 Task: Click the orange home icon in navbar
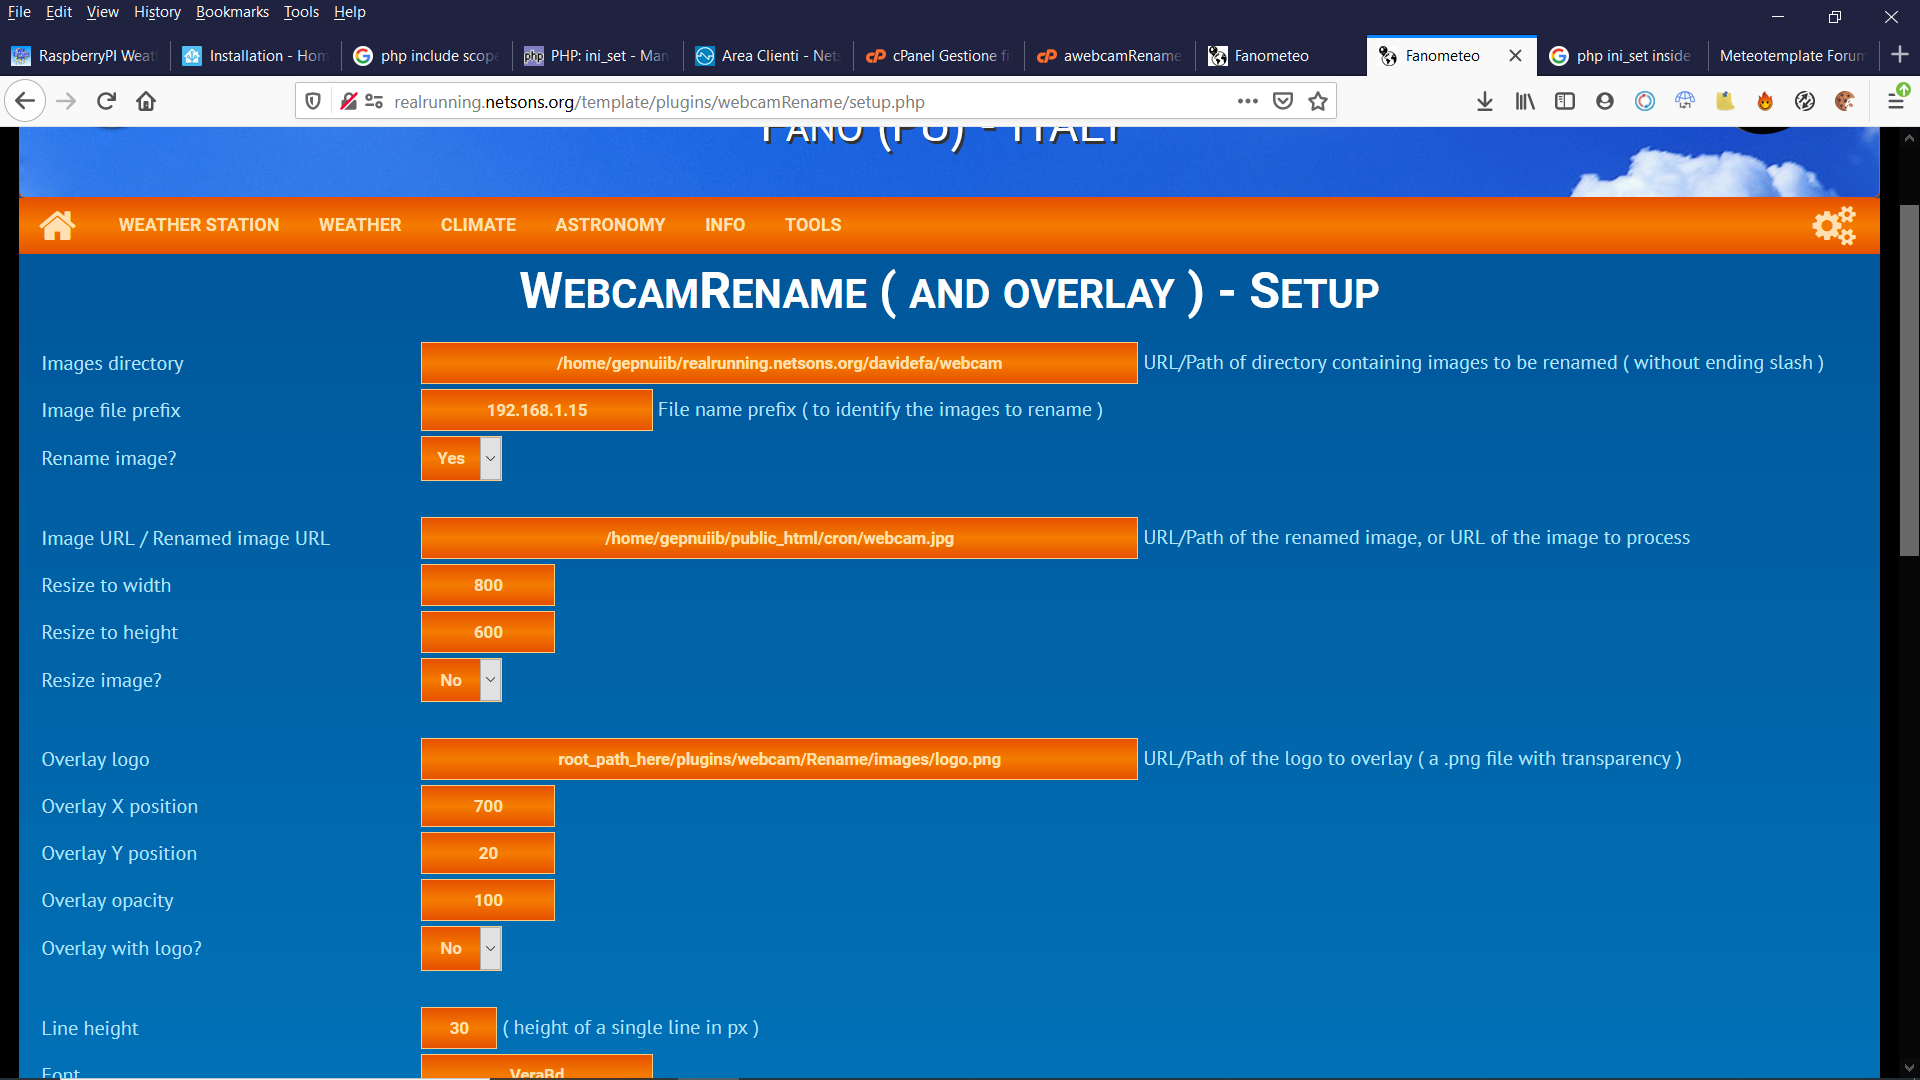click(x=57, y=225)
